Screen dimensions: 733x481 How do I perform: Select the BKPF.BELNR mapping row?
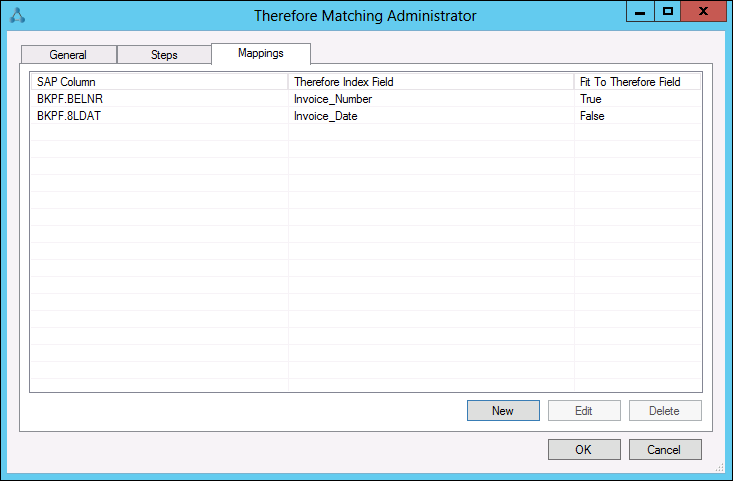(70, 99)
